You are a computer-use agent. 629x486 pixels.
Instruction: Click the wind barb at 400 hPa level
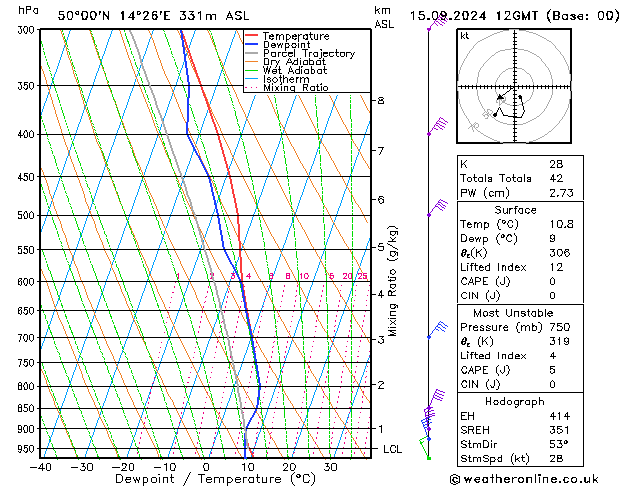[x=438, y=127]
